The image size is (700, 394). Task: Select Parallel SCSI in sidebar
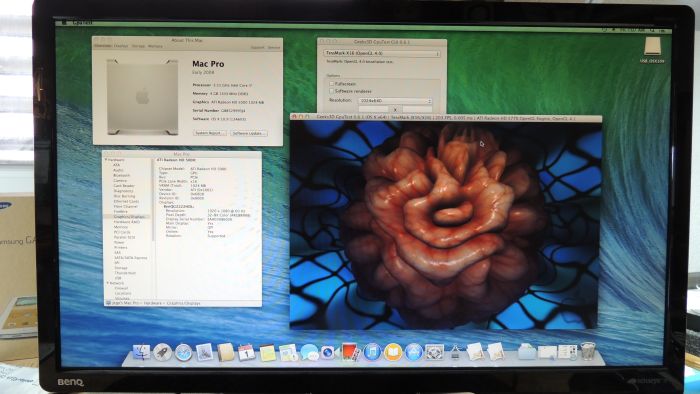124,237
